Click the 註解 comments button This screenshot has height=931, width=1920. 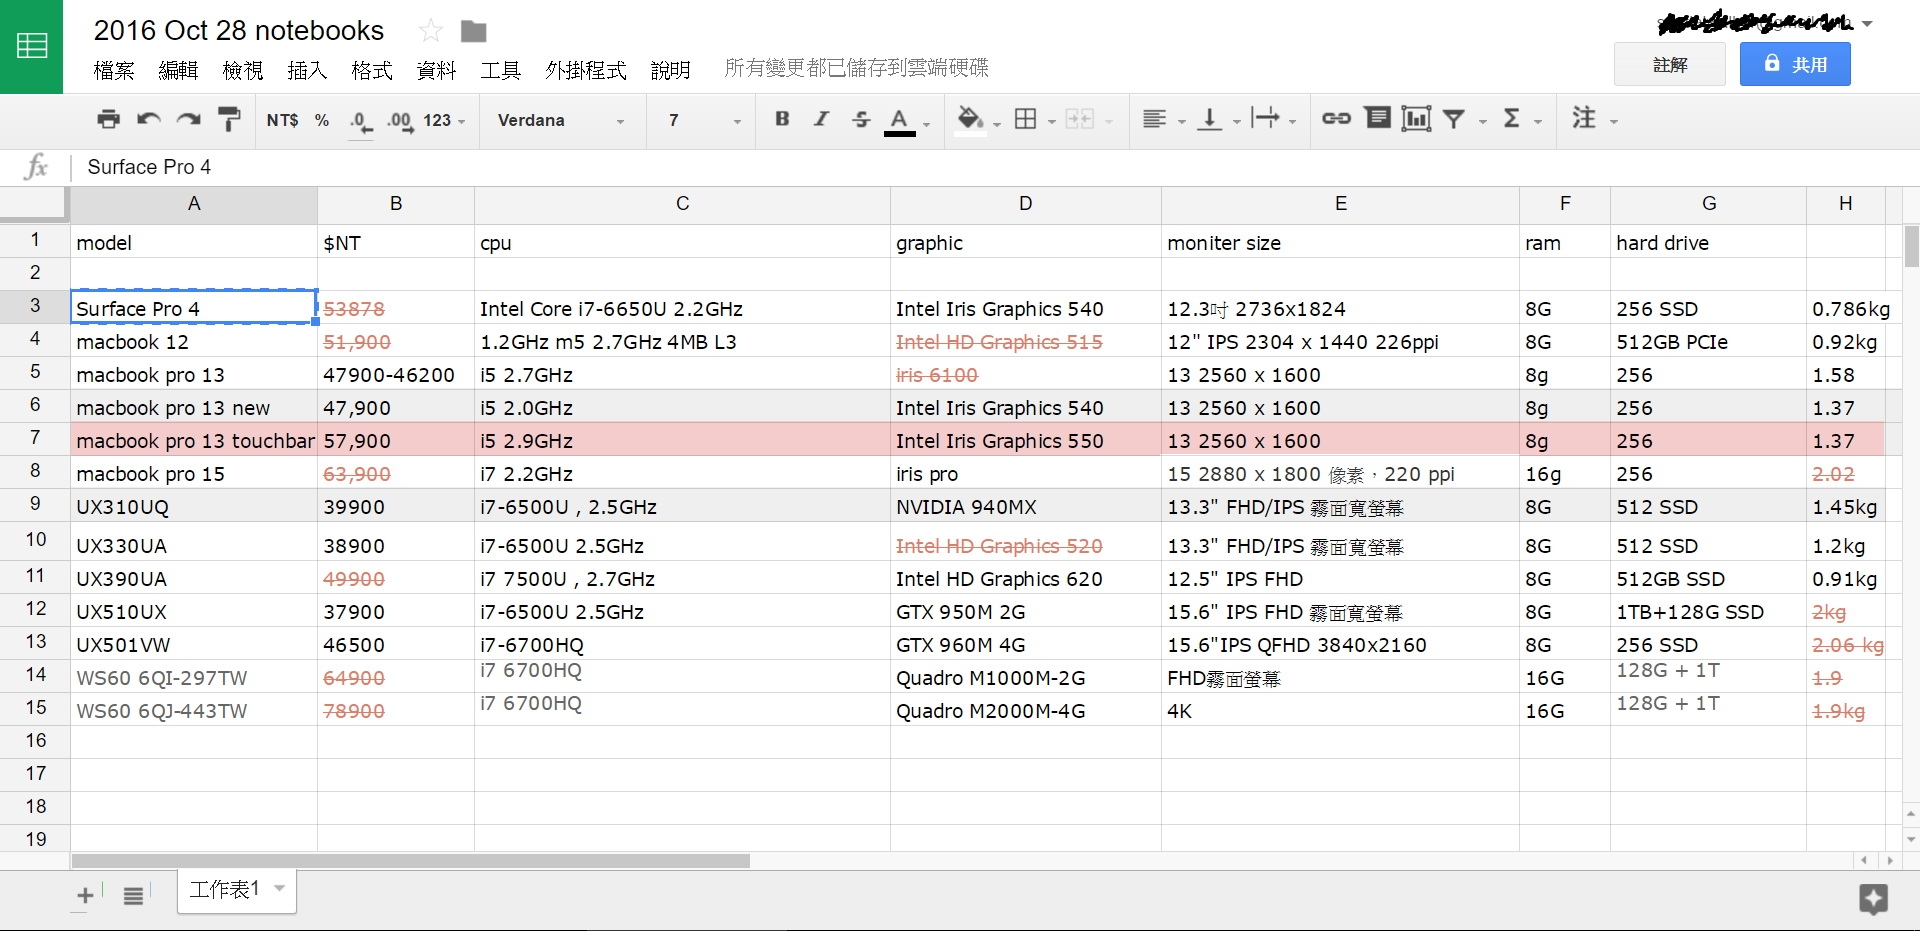(1669, 64)
